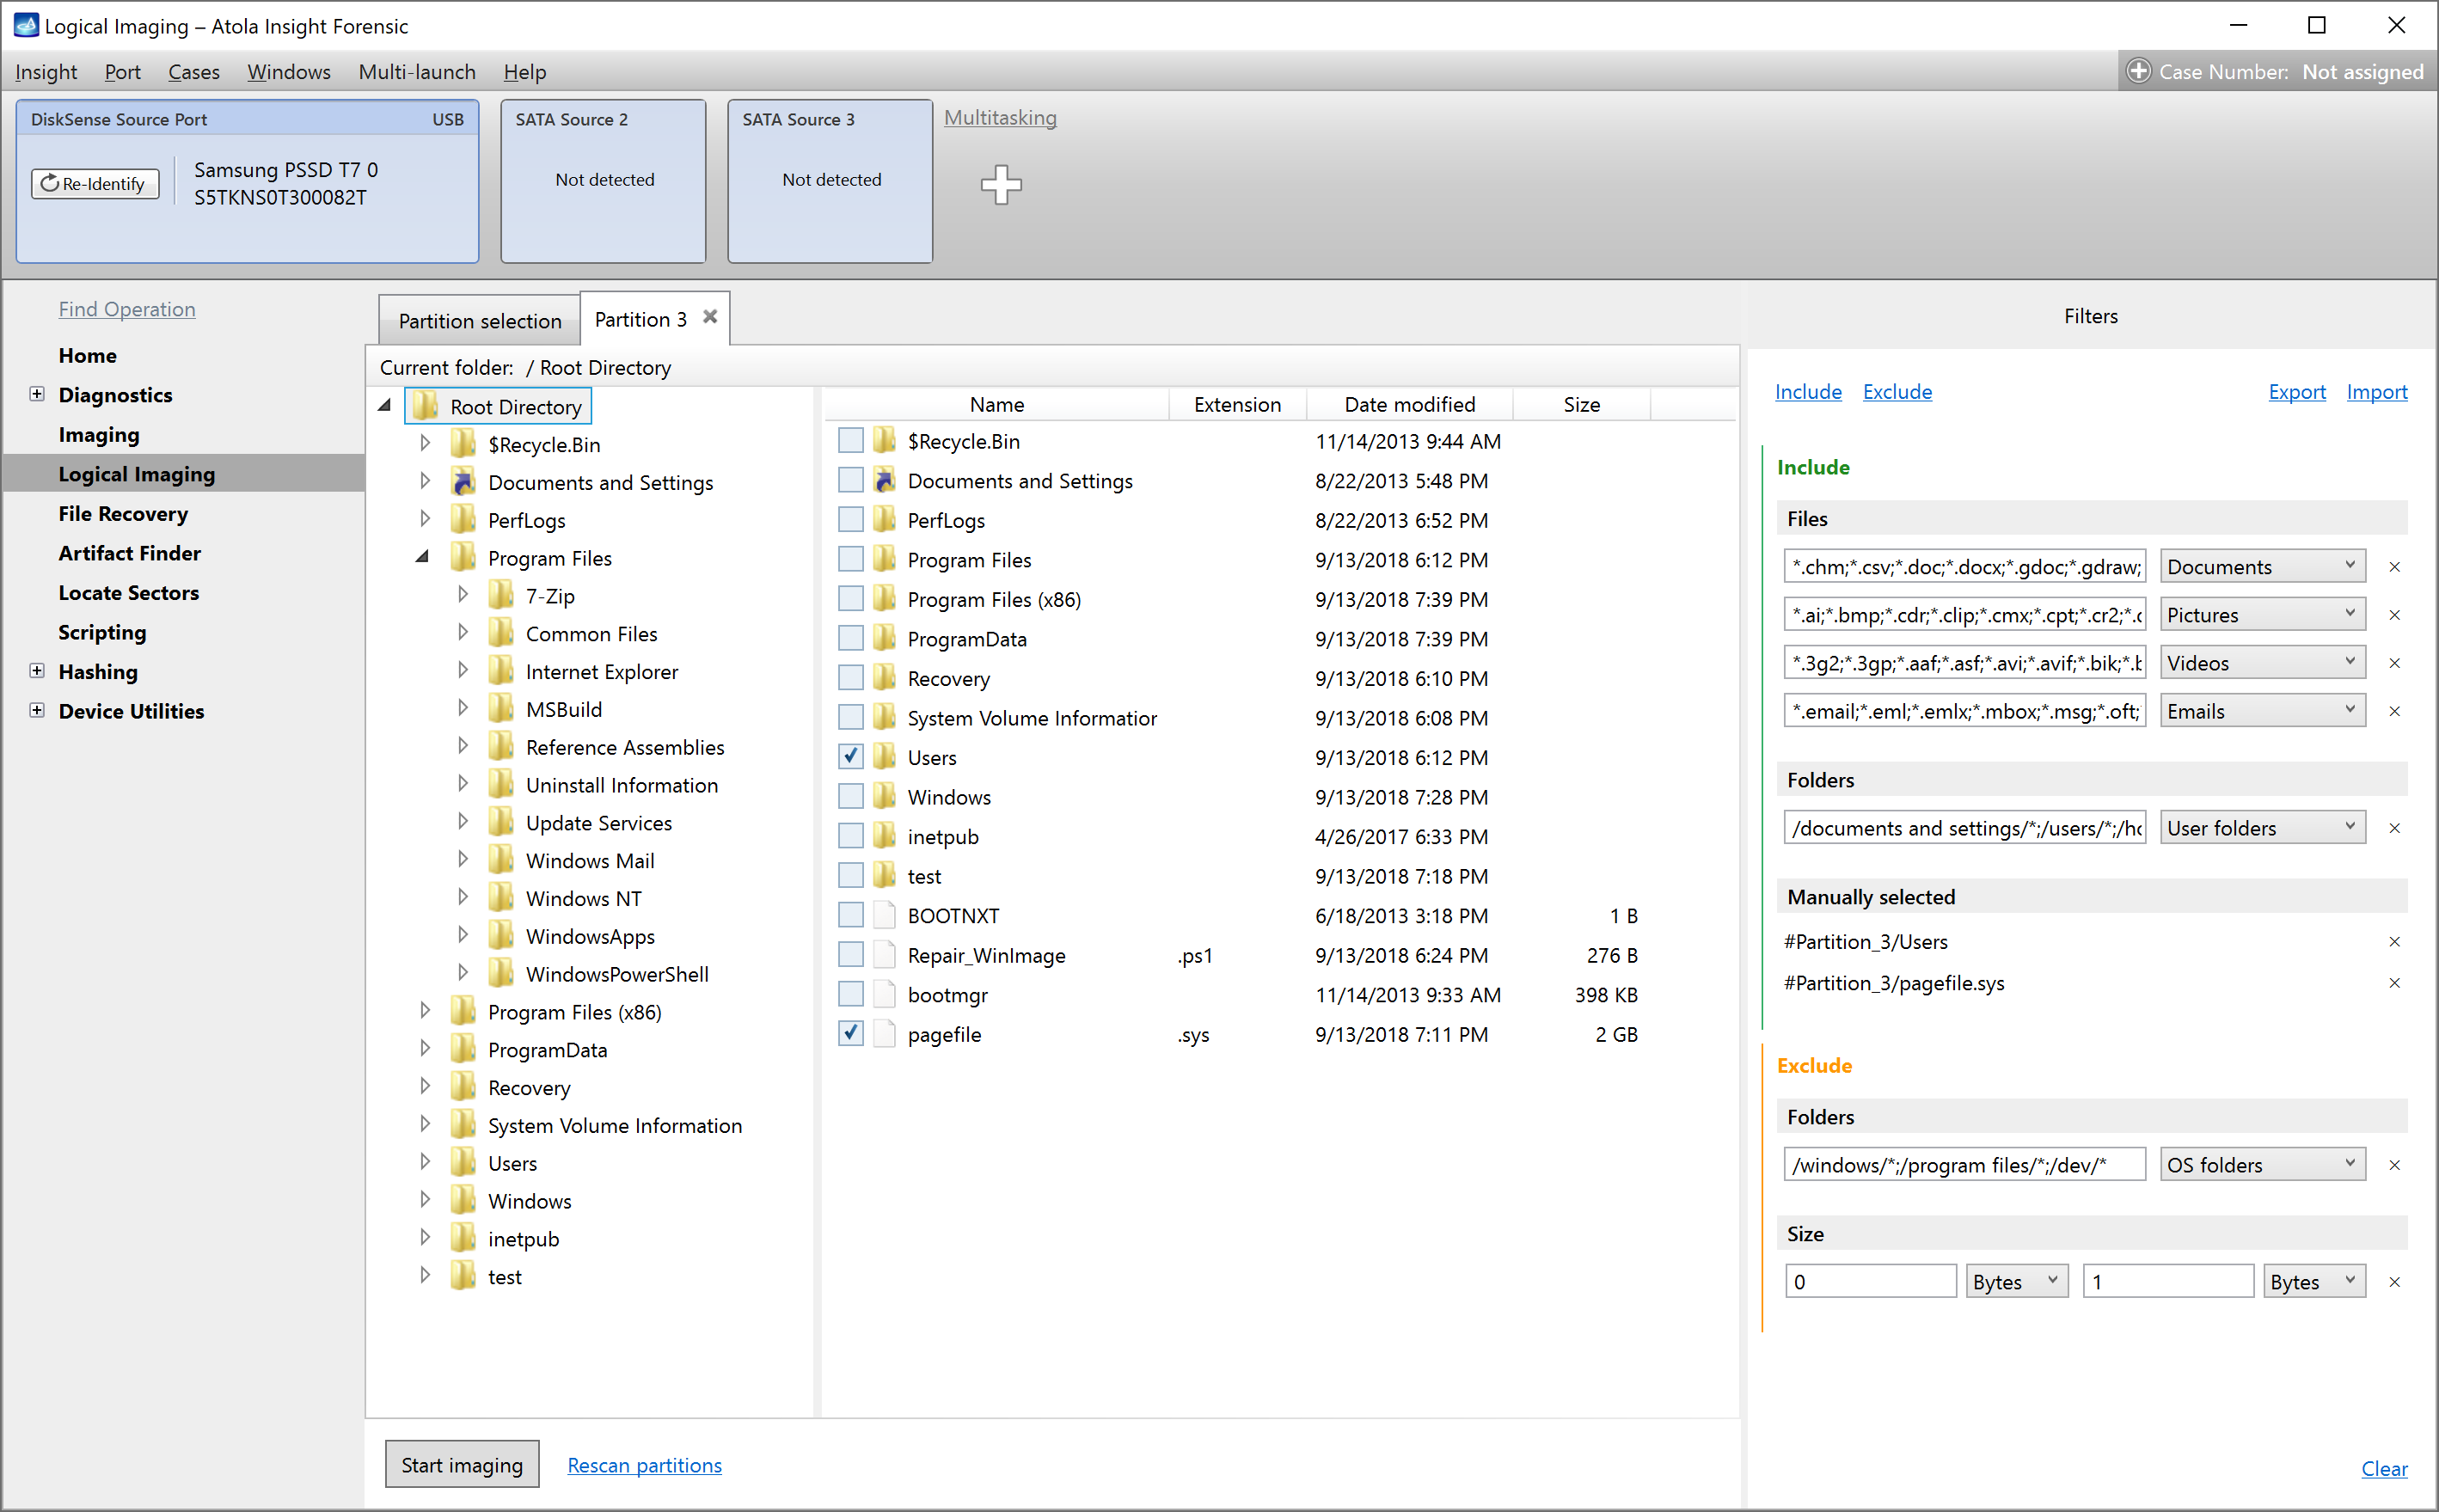The image size is (2439, 1512).
Task: Open the Documents filter type dropdown
Action: [2262, 567]
